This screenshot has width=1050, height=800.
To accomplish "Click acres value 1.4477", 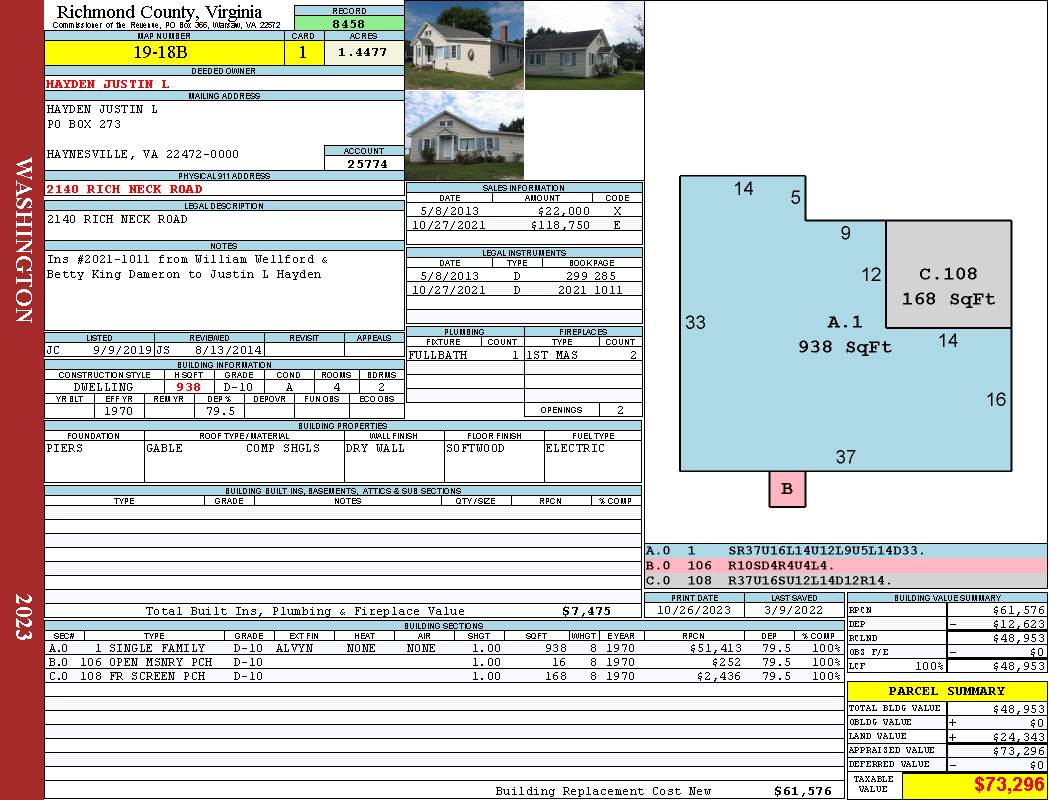I will coord(362,52).
